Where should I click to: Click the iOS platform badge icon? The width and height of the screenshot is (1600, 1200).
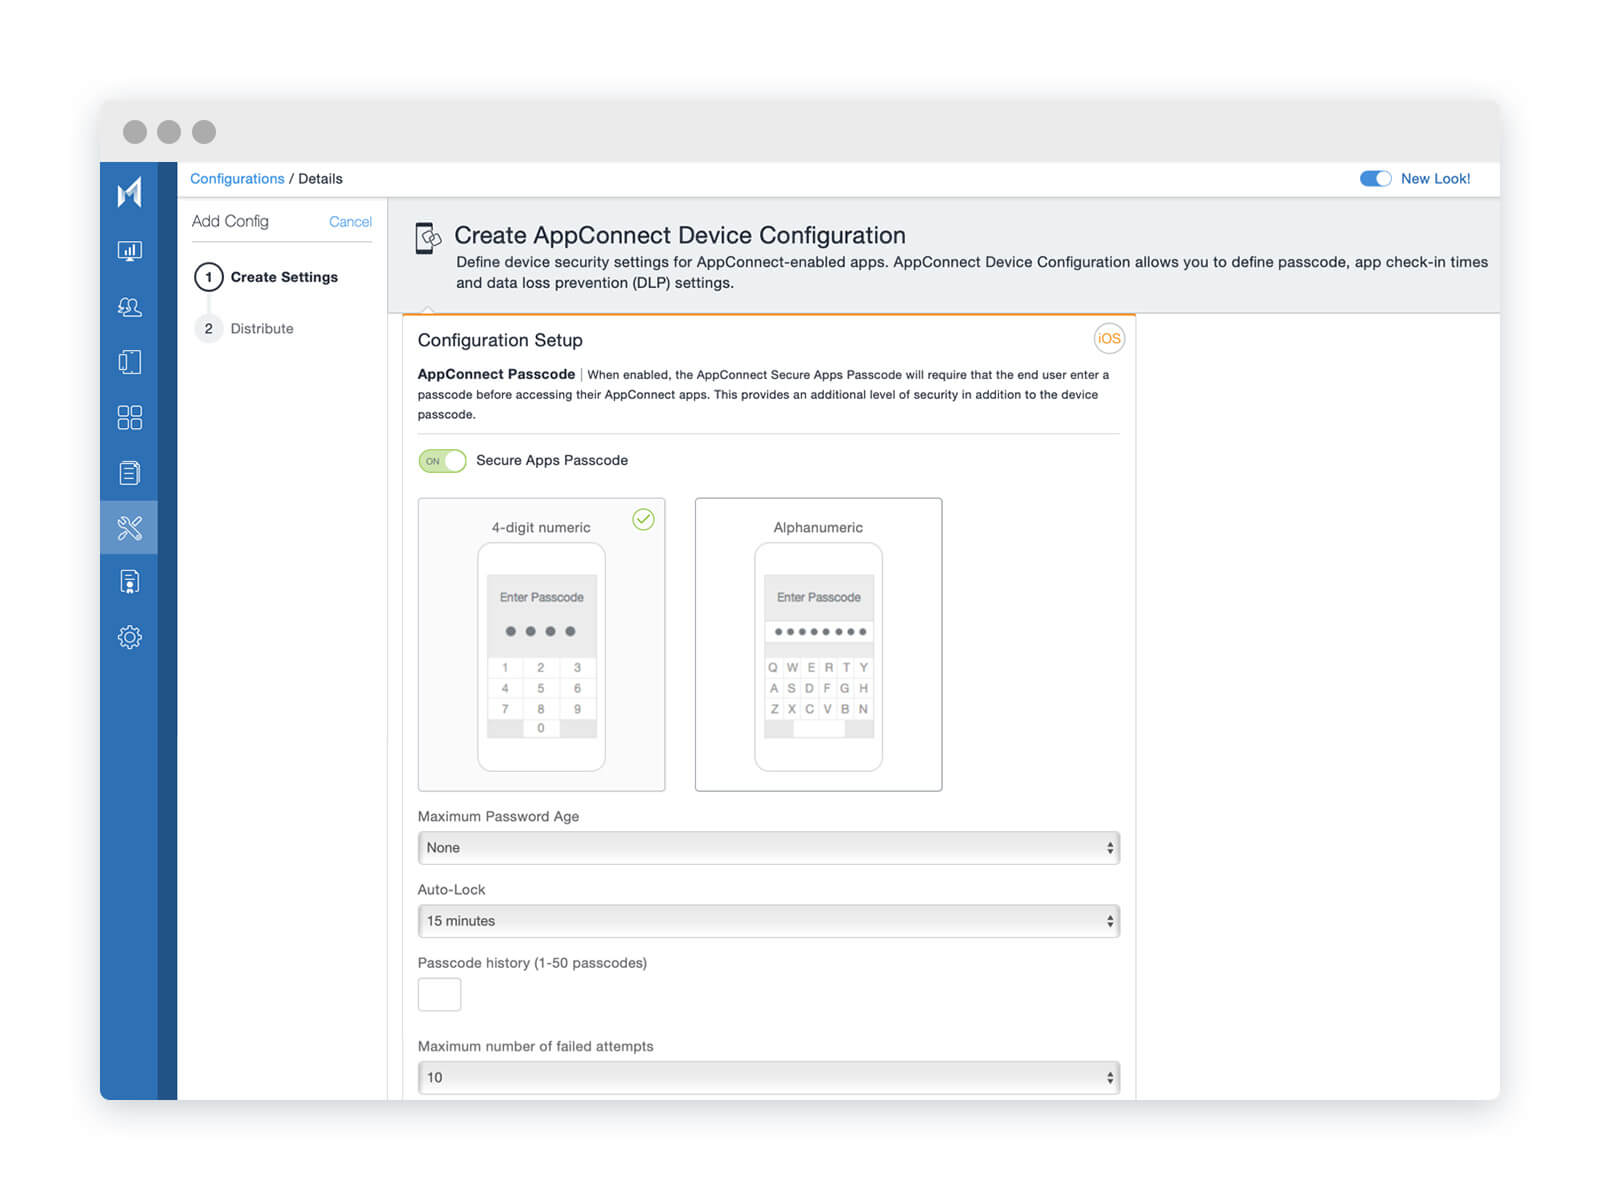click(x=1109, y=339)
